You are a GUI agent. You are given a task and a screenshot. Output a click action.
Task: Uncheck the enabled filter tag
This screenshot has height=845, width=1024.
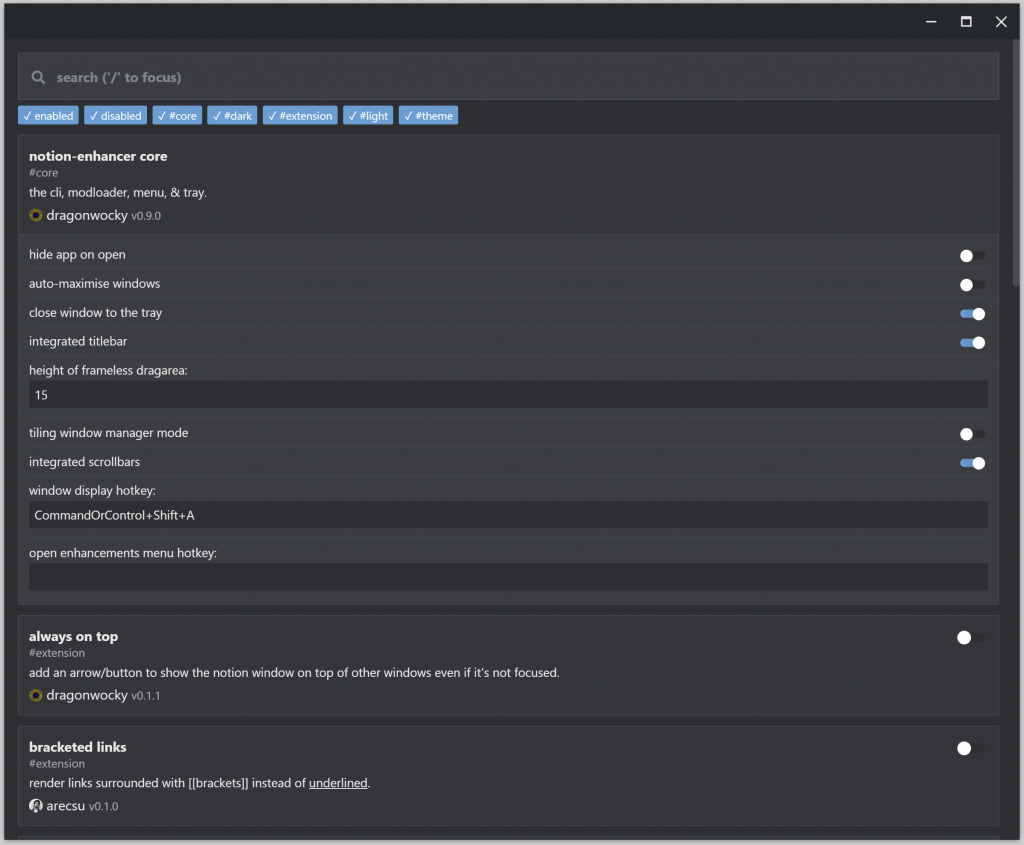point(48,116)
